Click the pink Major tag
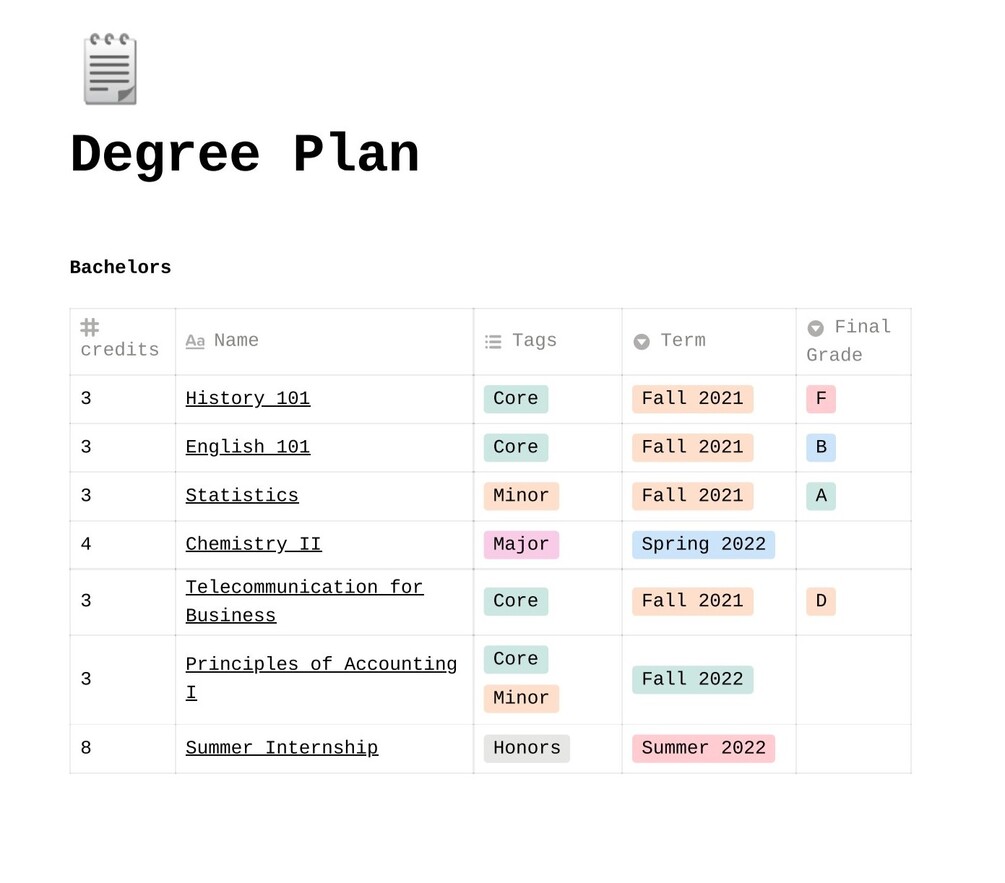 (521, 544)
